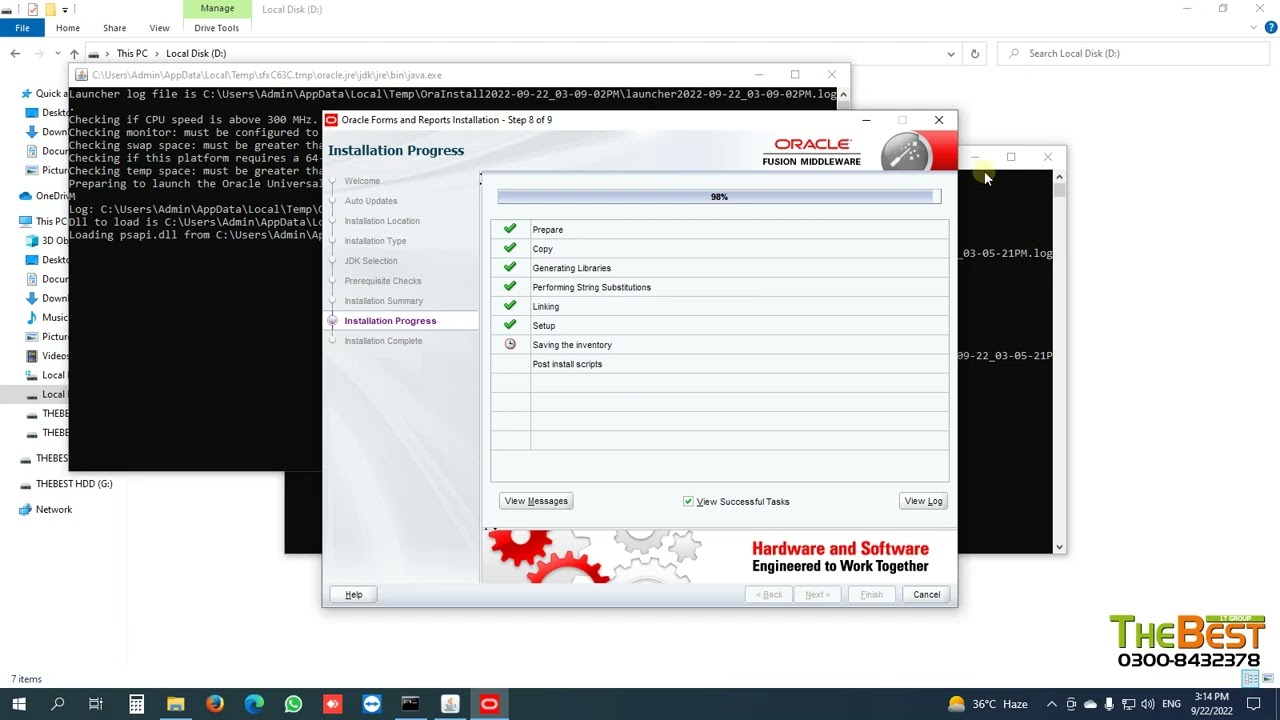Click the Properties icon in quick access toolbar
1280x720 pixels.
click(x=33, y=9)
